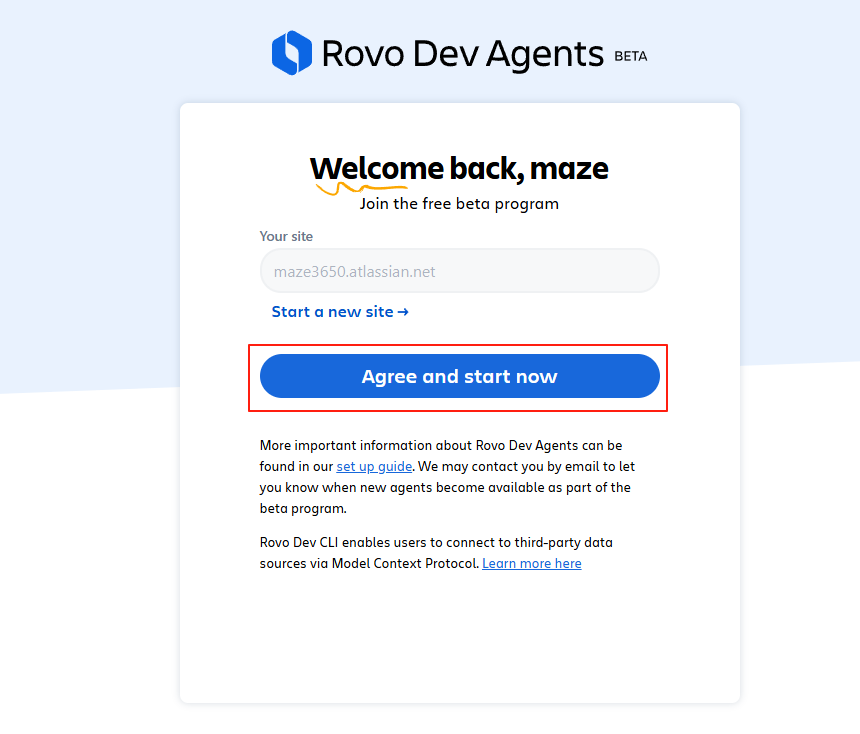Click the yellow underline decoration below the heading
The width and height of the screenshot is (860, 734).
(x=360, y=187)
